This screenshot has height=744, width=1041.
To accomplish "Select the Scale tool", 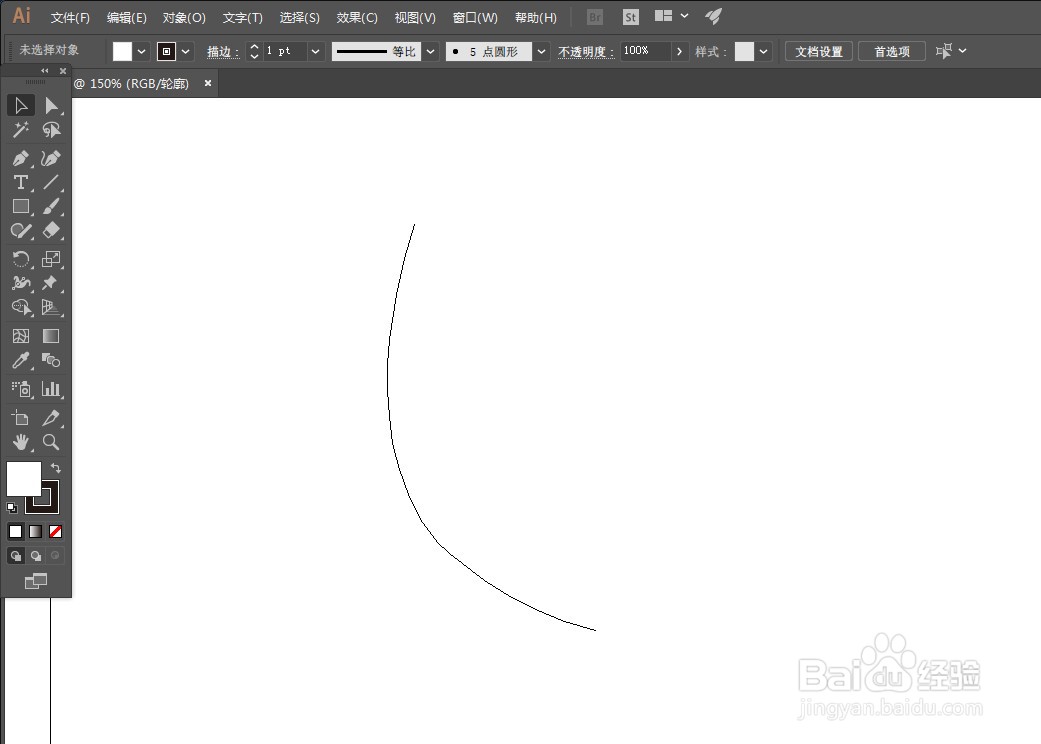I will pyautogui.click(x=51, y=259).
